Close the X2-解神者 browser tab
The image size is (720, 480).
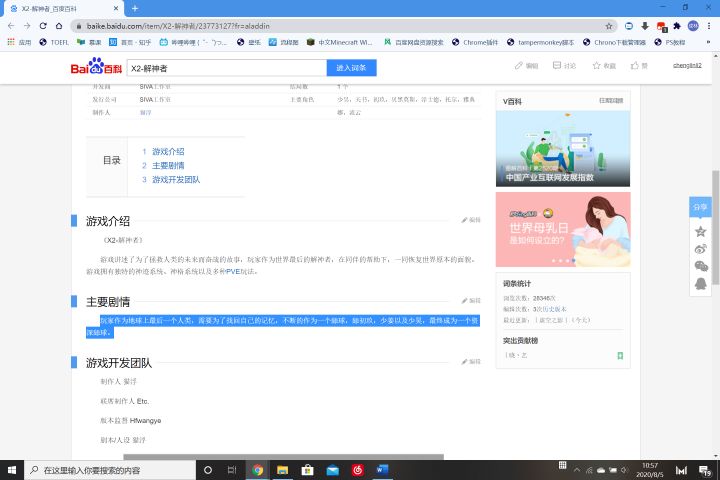point(116,8)
